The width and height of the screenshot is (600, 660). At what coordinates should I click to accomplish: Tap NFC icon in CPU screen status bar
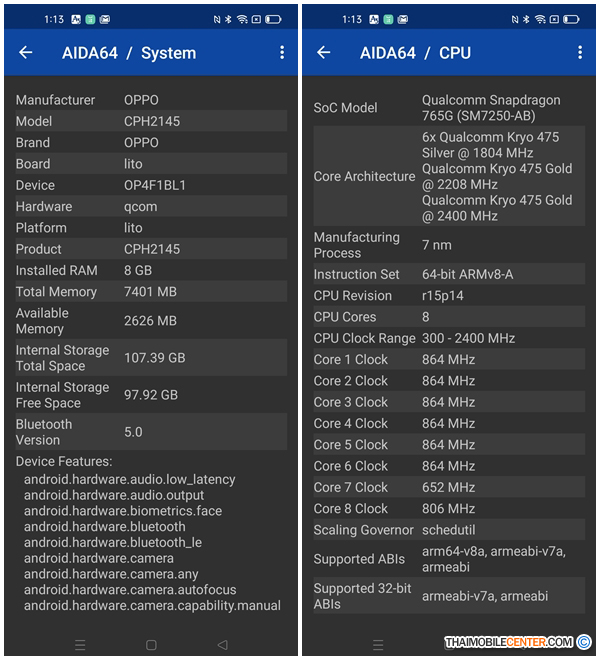tap(515, 19)
